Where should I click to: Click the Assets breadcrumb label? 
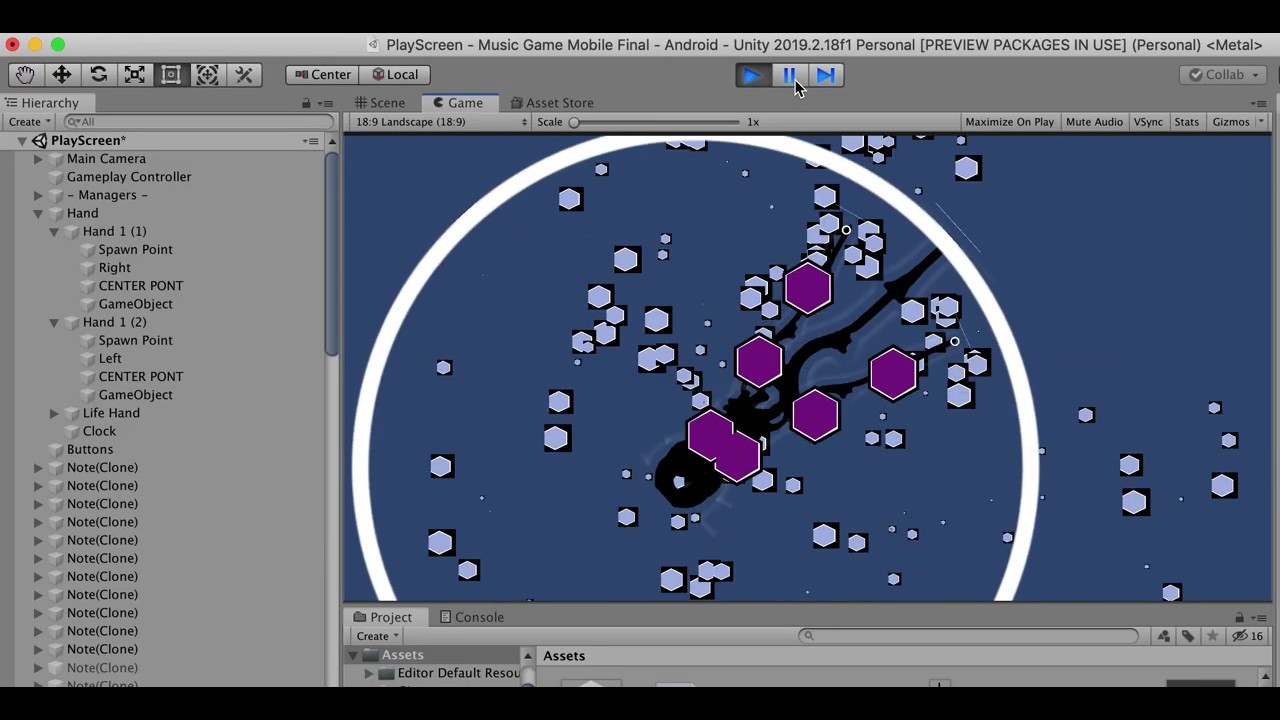pos(564,656)
